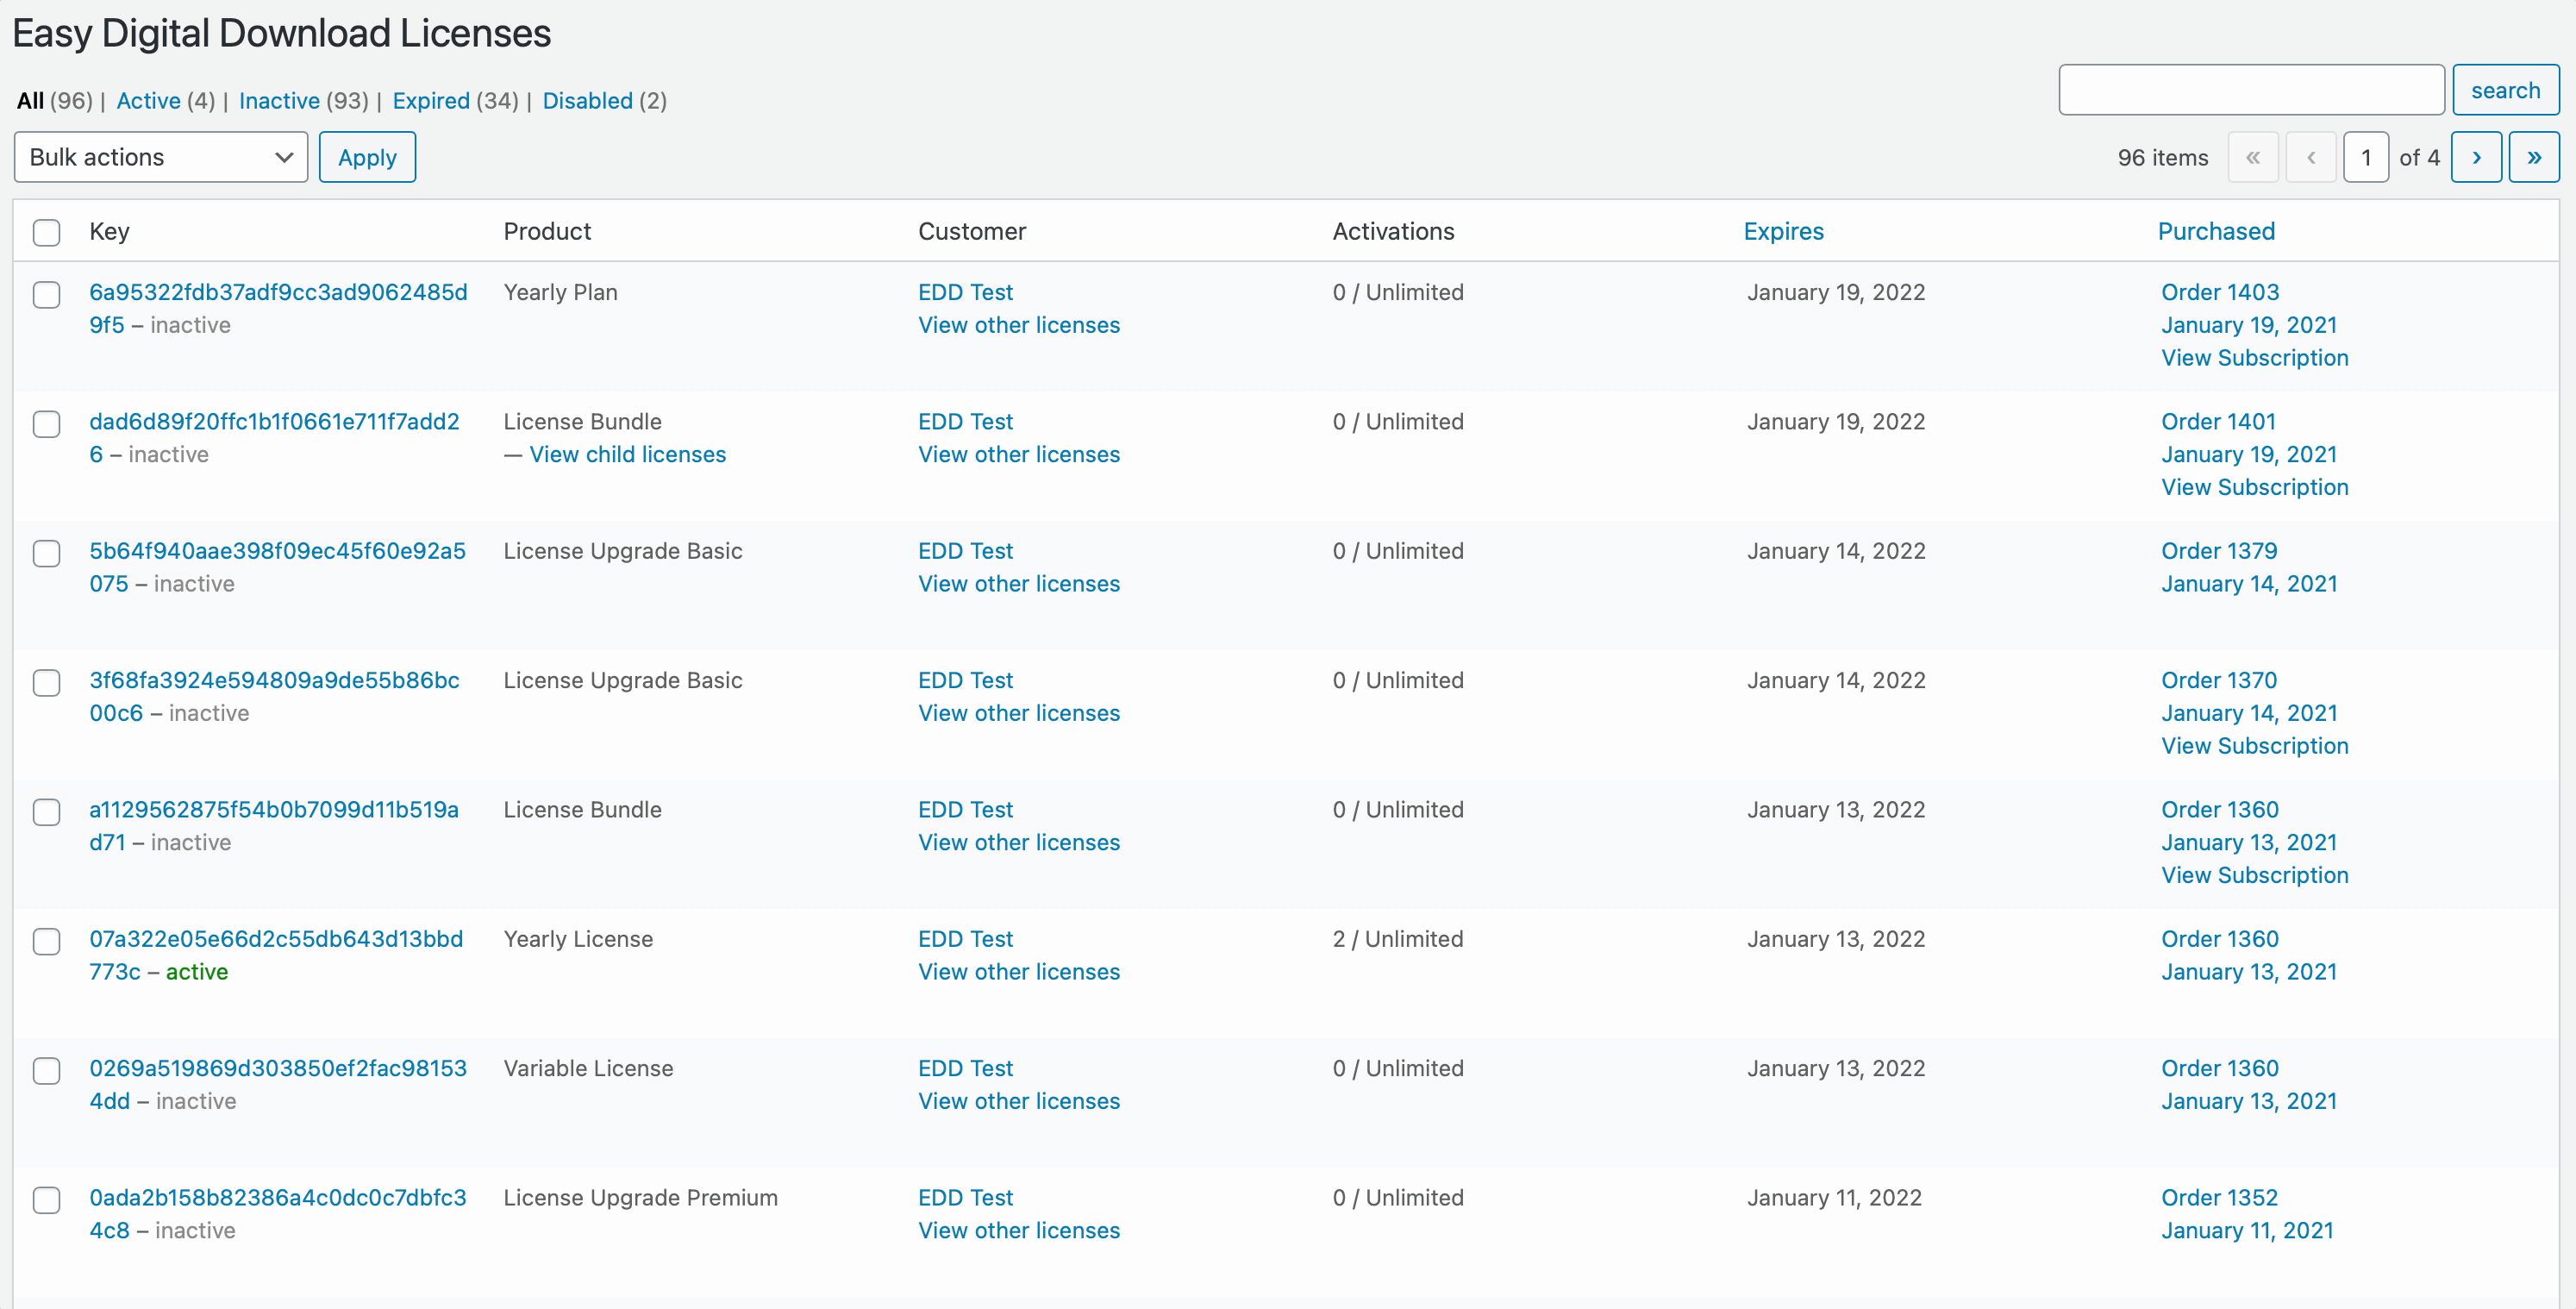
Task: Open the Bulk actions dropdown
Action: tap(160, 157)
